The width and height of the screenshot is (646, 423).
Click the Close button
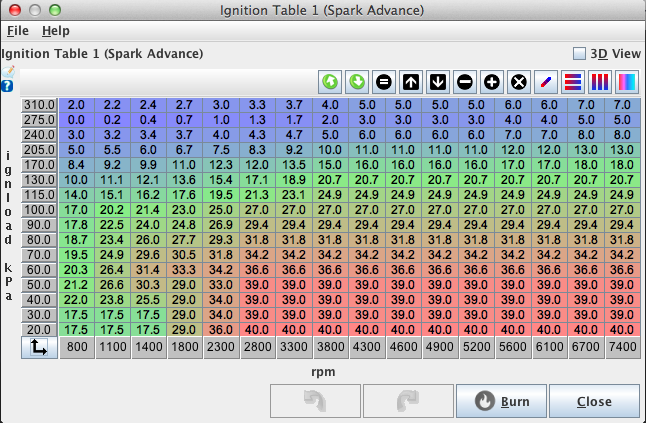tap(593, 401)
